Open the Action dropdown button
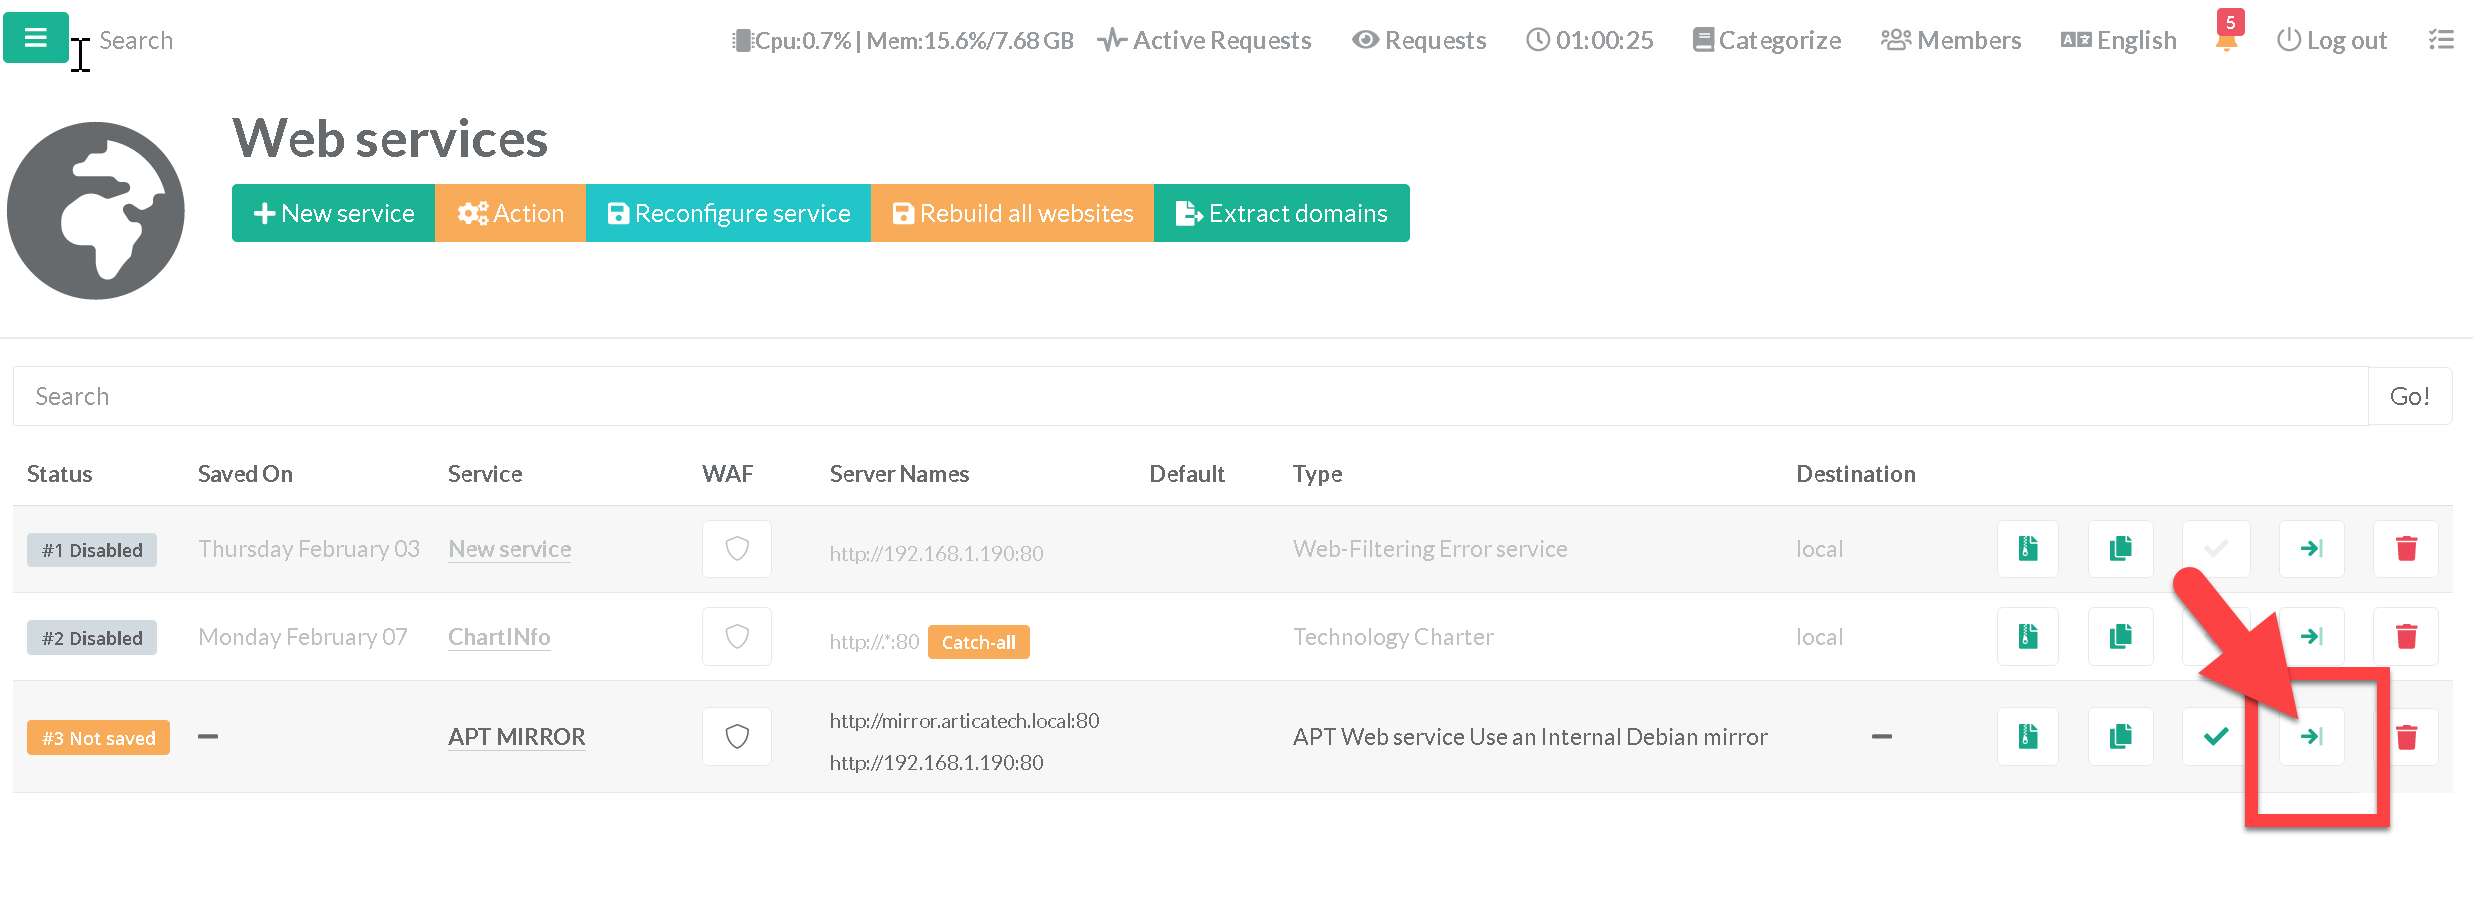 [510, 213]
